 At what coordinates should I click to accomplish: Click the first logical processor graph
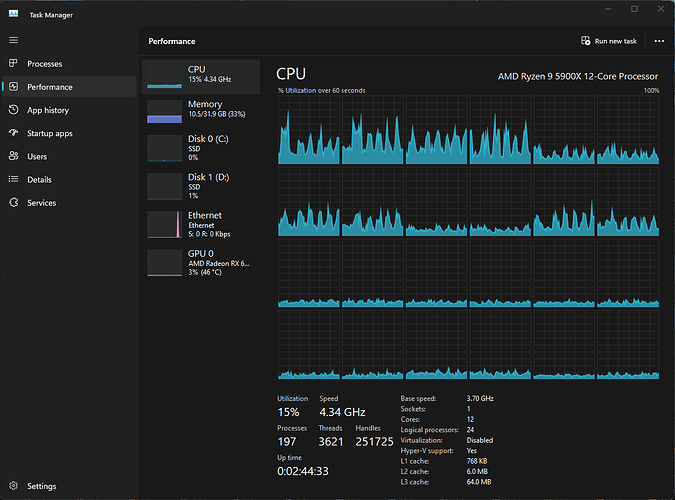coord(309,130)
